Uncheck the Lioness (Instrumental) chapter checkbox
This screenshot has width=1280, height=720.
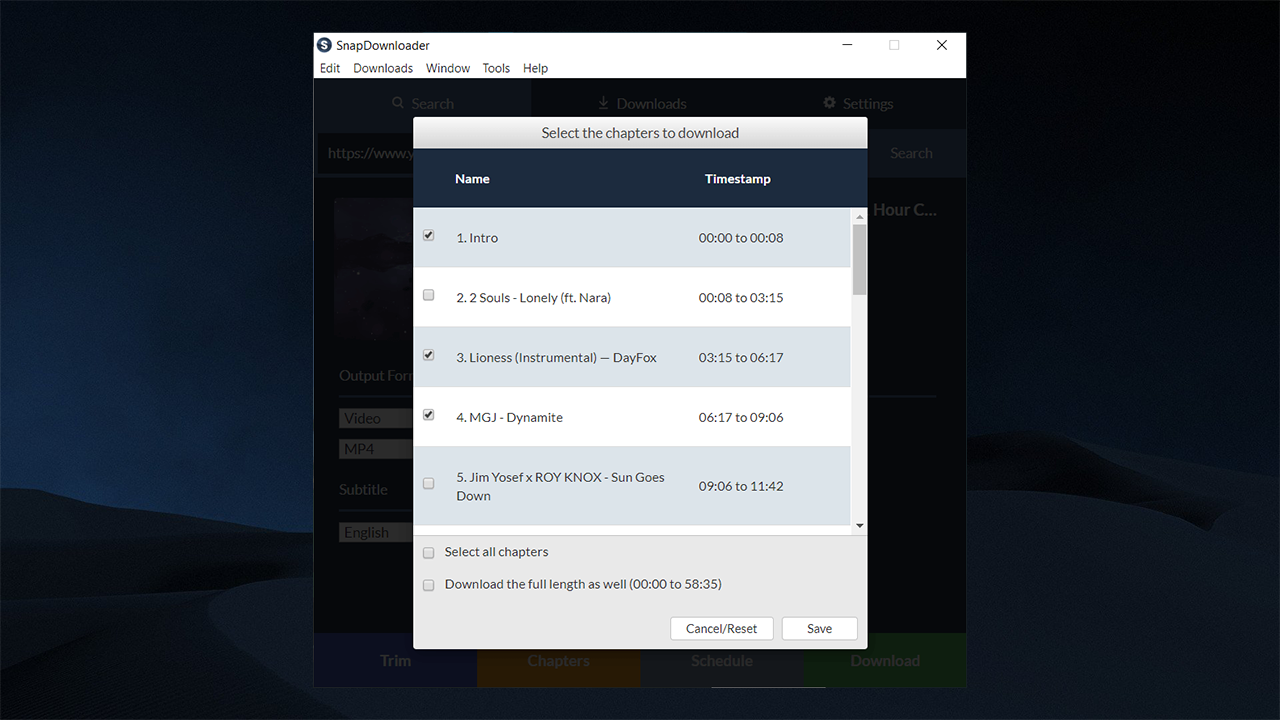[429, 355]
